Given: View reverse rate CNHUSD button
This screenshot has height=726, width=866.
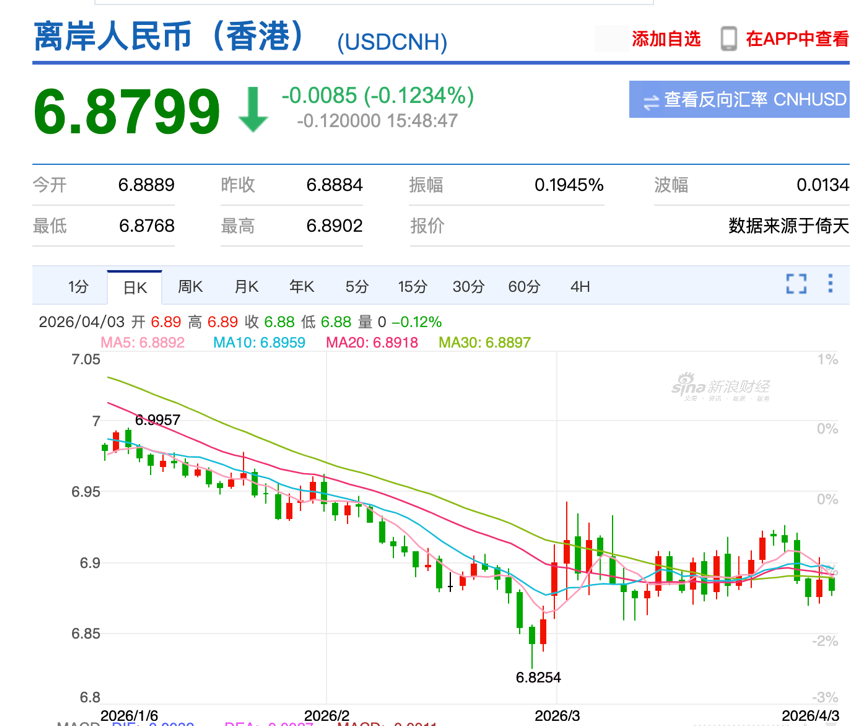Looking at the screenshot, I should point(739,100).
